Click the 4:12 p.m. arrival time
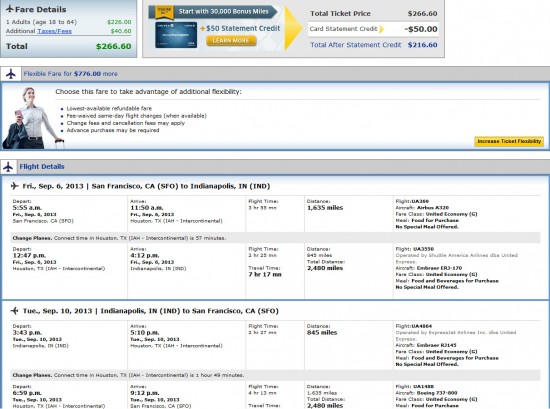 [x=145, y=255]
